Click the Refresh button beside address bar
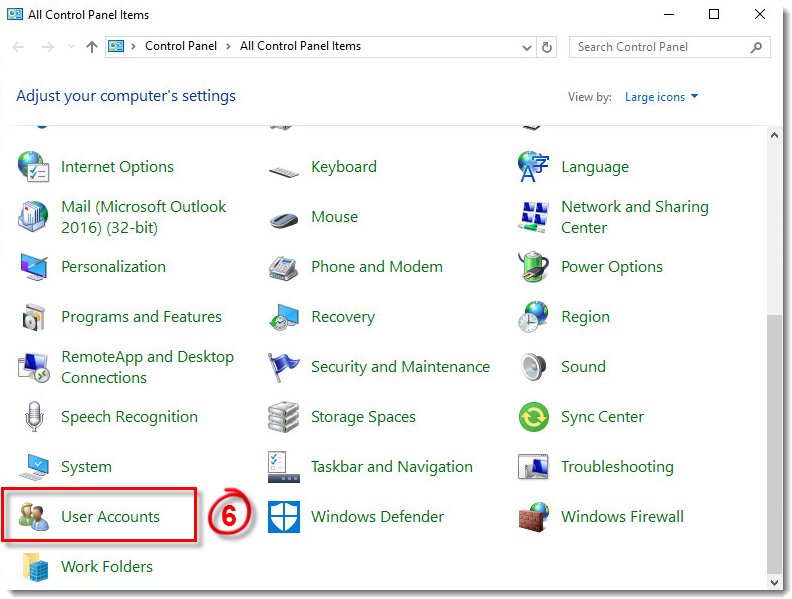The height and width of the screenshot is (599, 792). tap(547, 47)
